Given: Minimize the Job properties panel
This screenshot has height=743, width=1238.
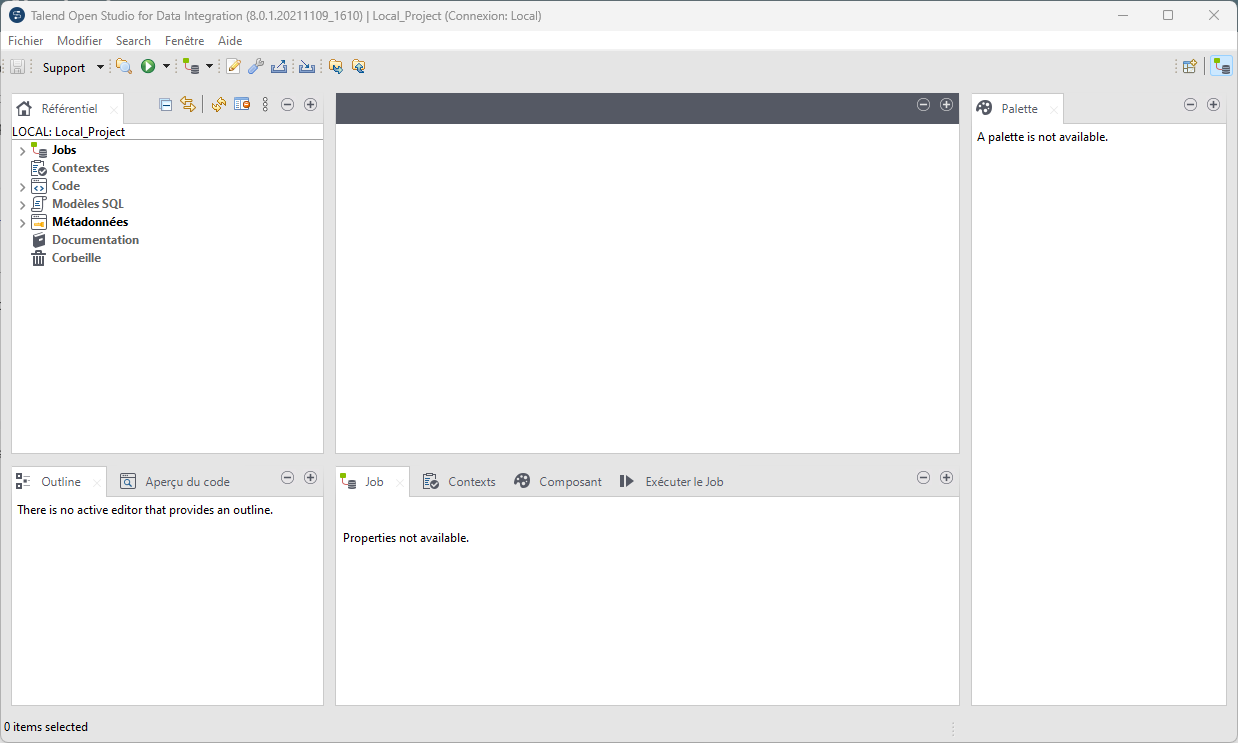Looking at the screenshot, I should coord(923,477).
